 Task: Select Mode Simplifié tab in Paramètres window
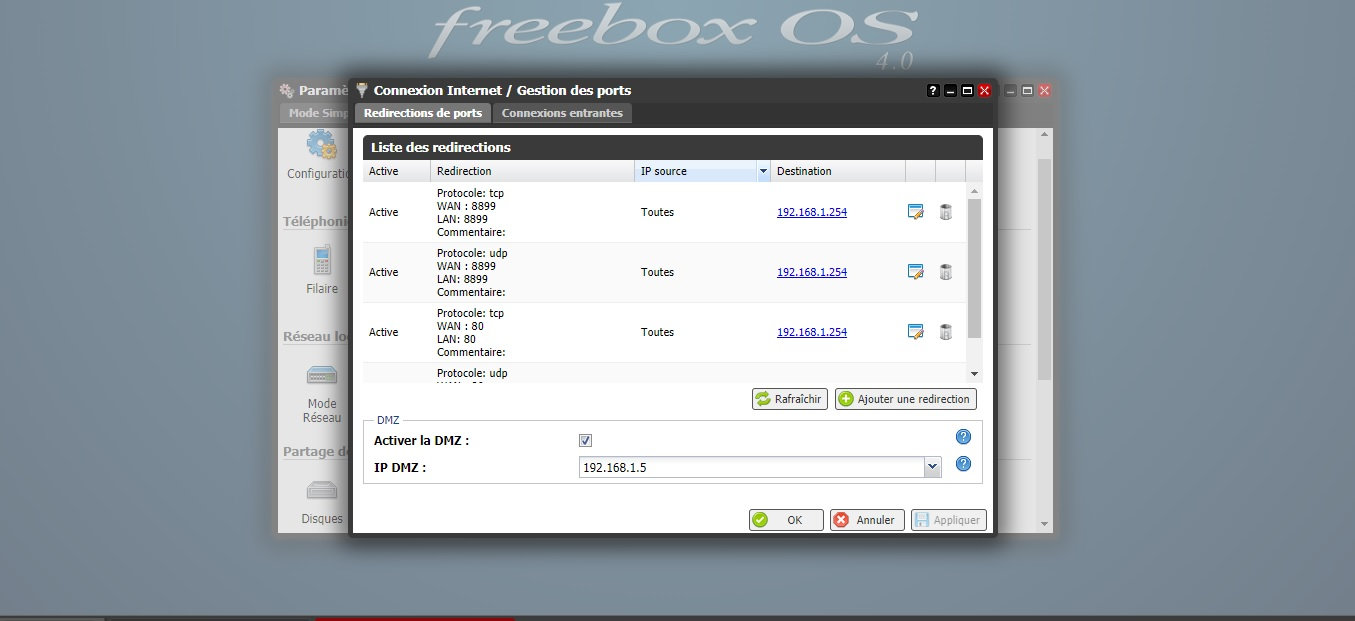pos(314,113)
